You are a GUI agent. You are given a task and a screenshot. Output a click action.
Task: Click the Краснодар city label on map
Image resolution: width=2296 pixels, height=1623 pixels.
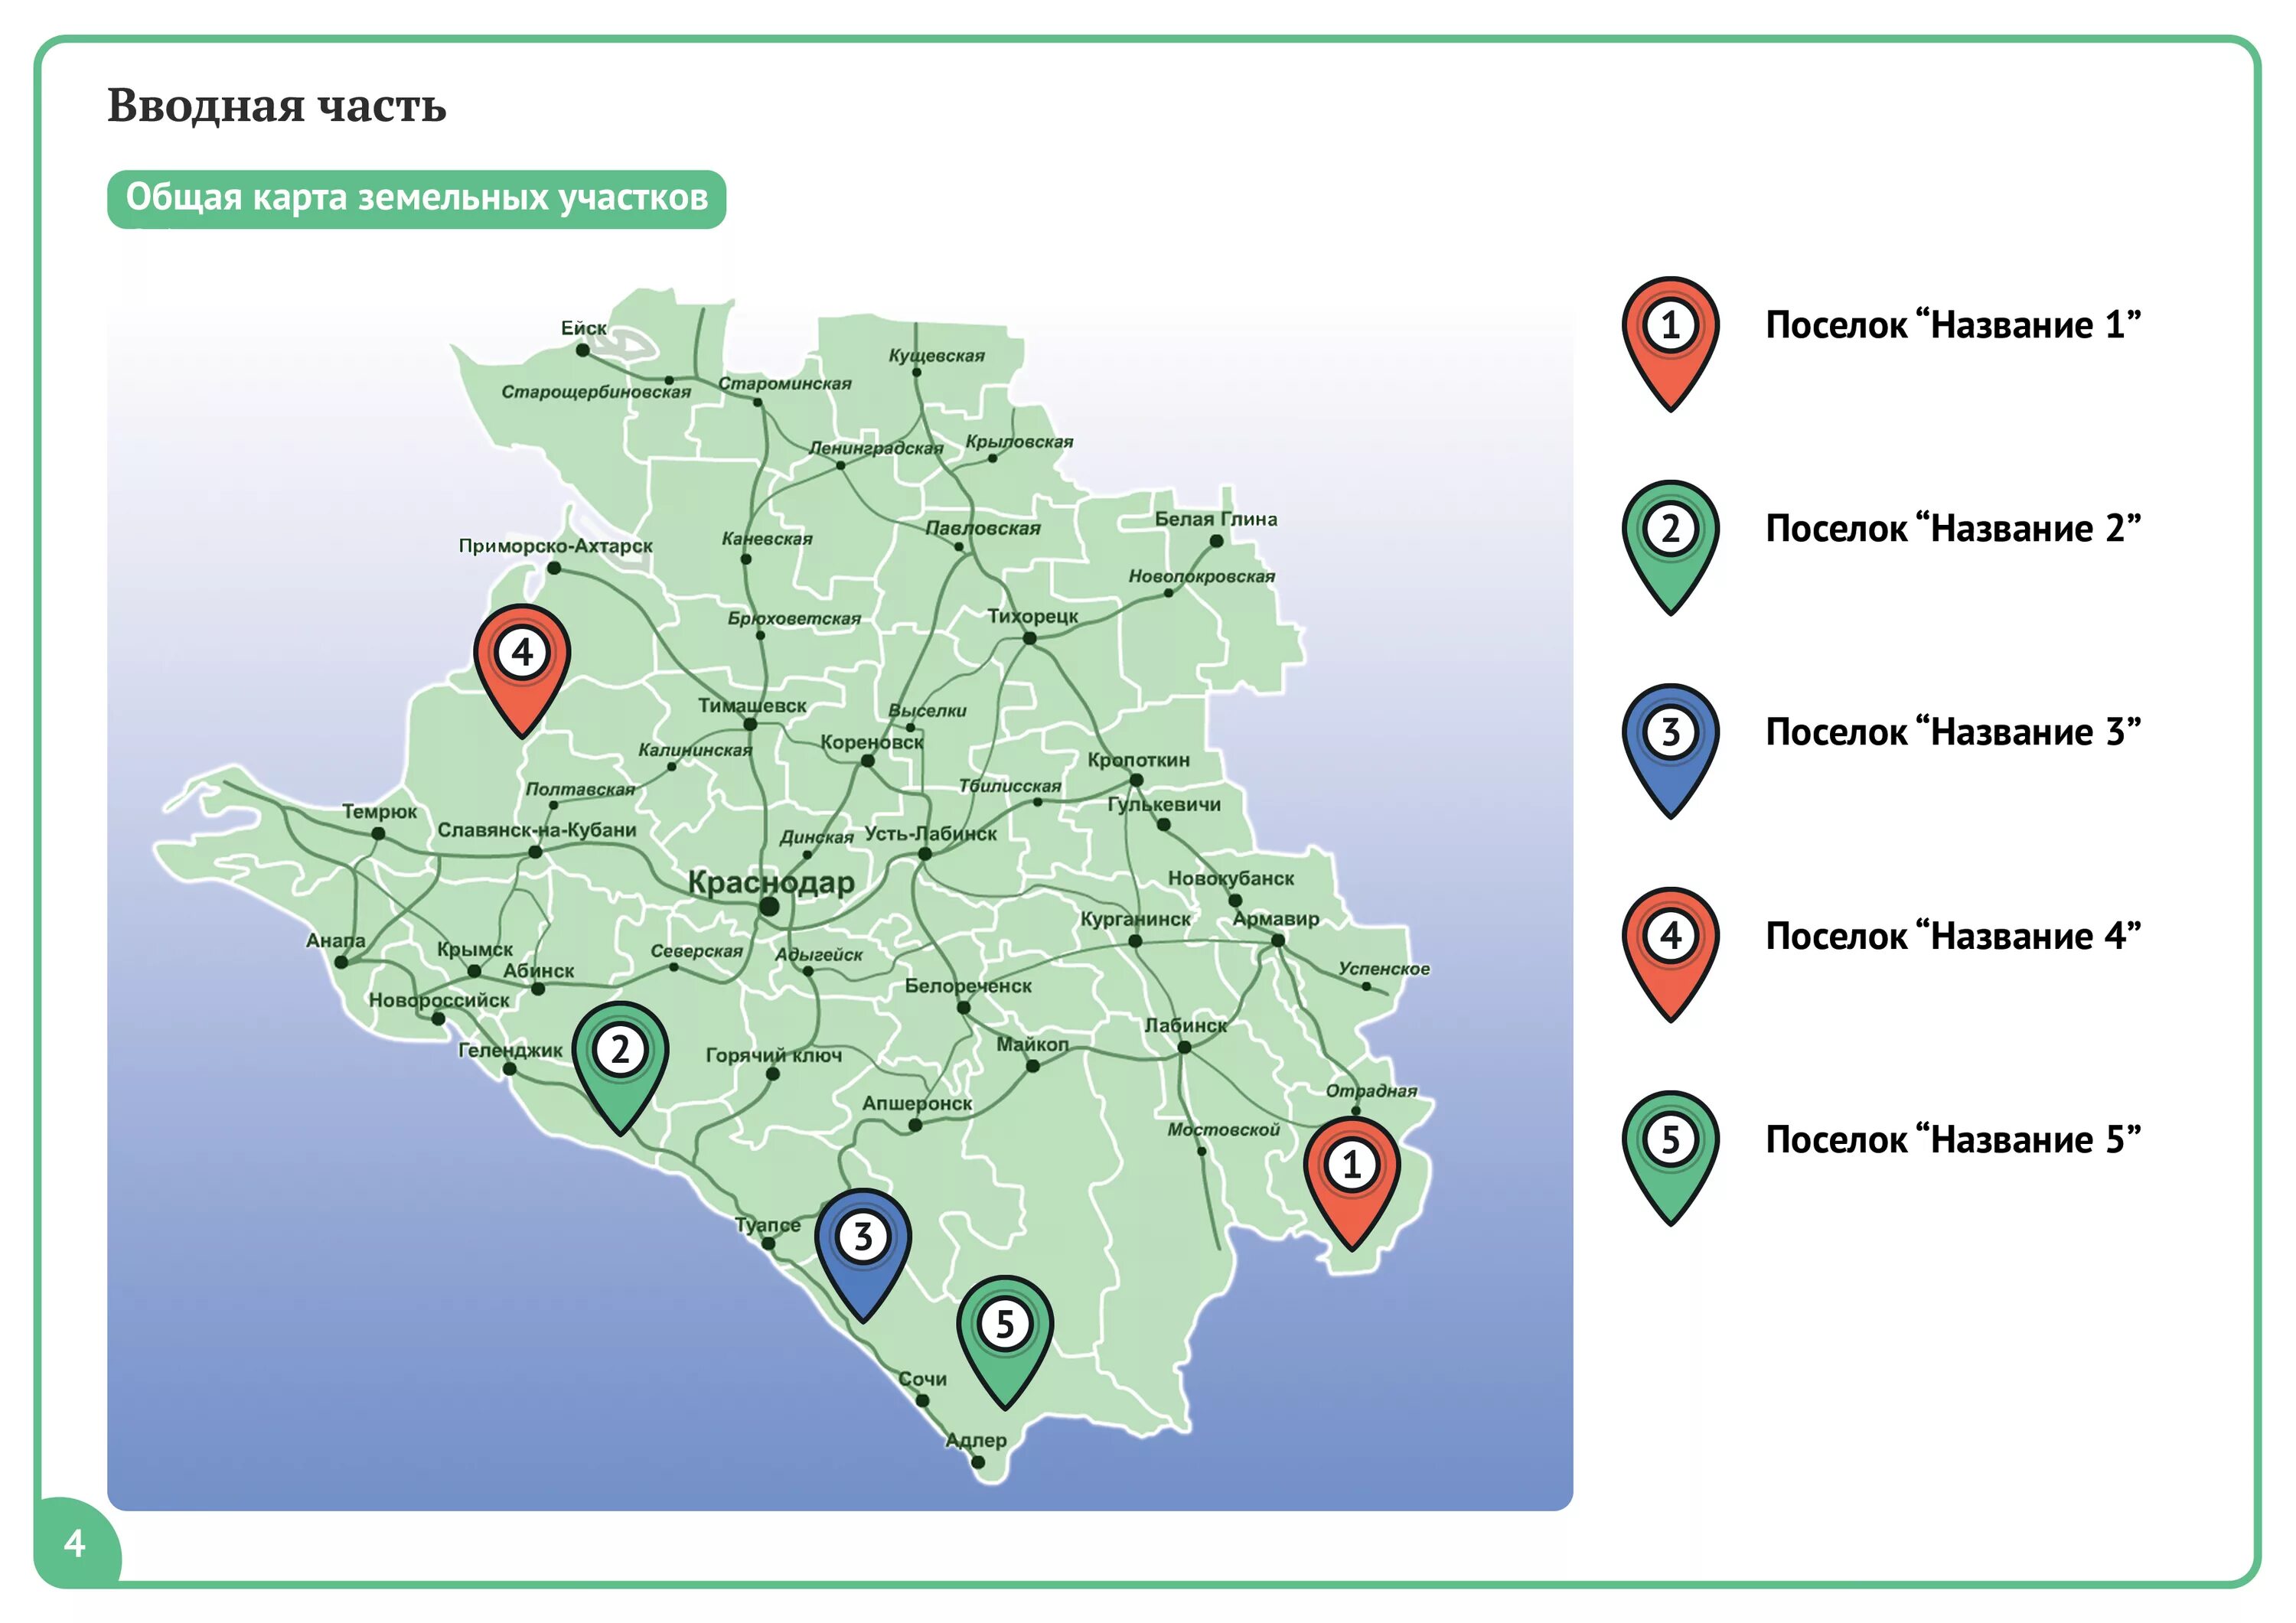pos(771,883)
